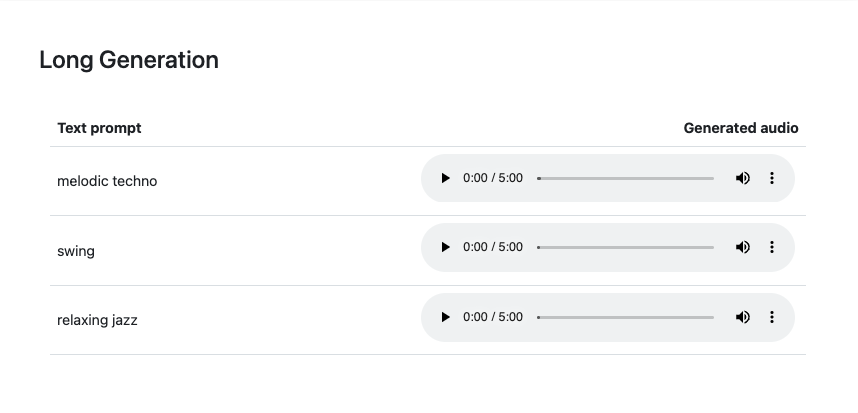Play the swing audio clip

click(446, 247)
